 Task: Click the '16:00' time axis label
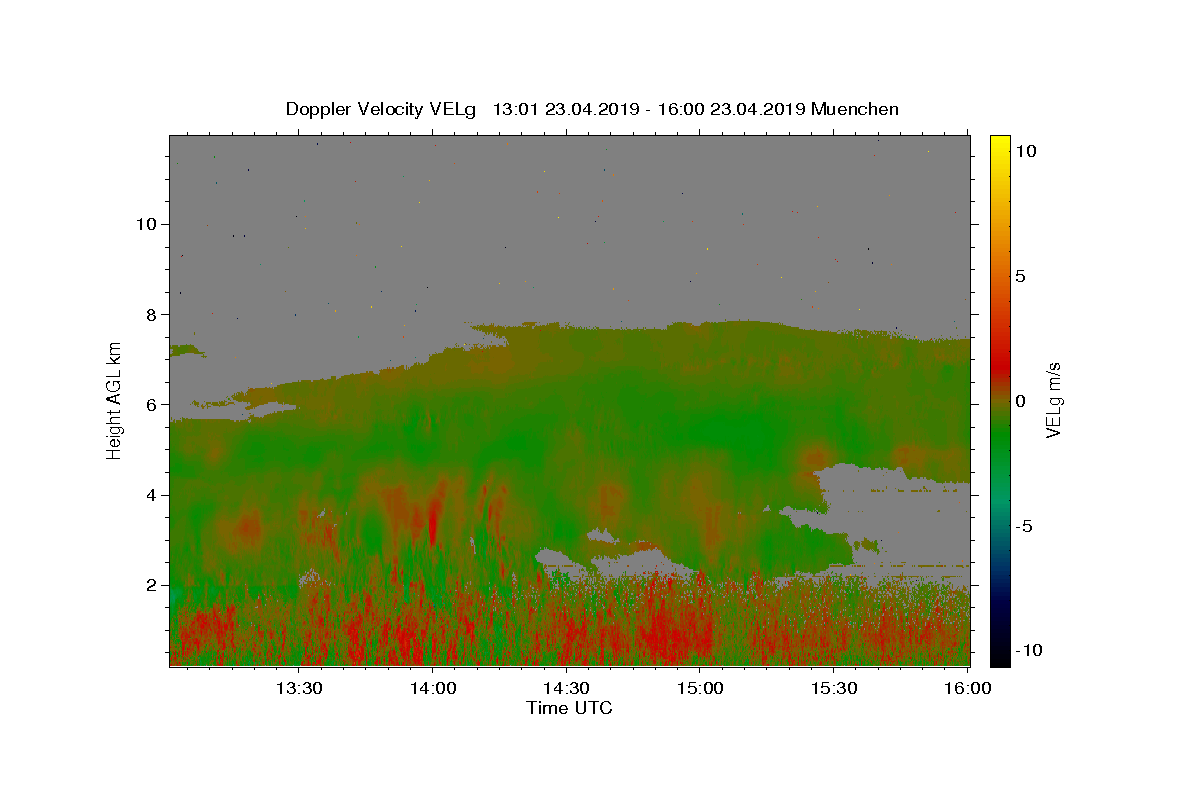point(968,688)
